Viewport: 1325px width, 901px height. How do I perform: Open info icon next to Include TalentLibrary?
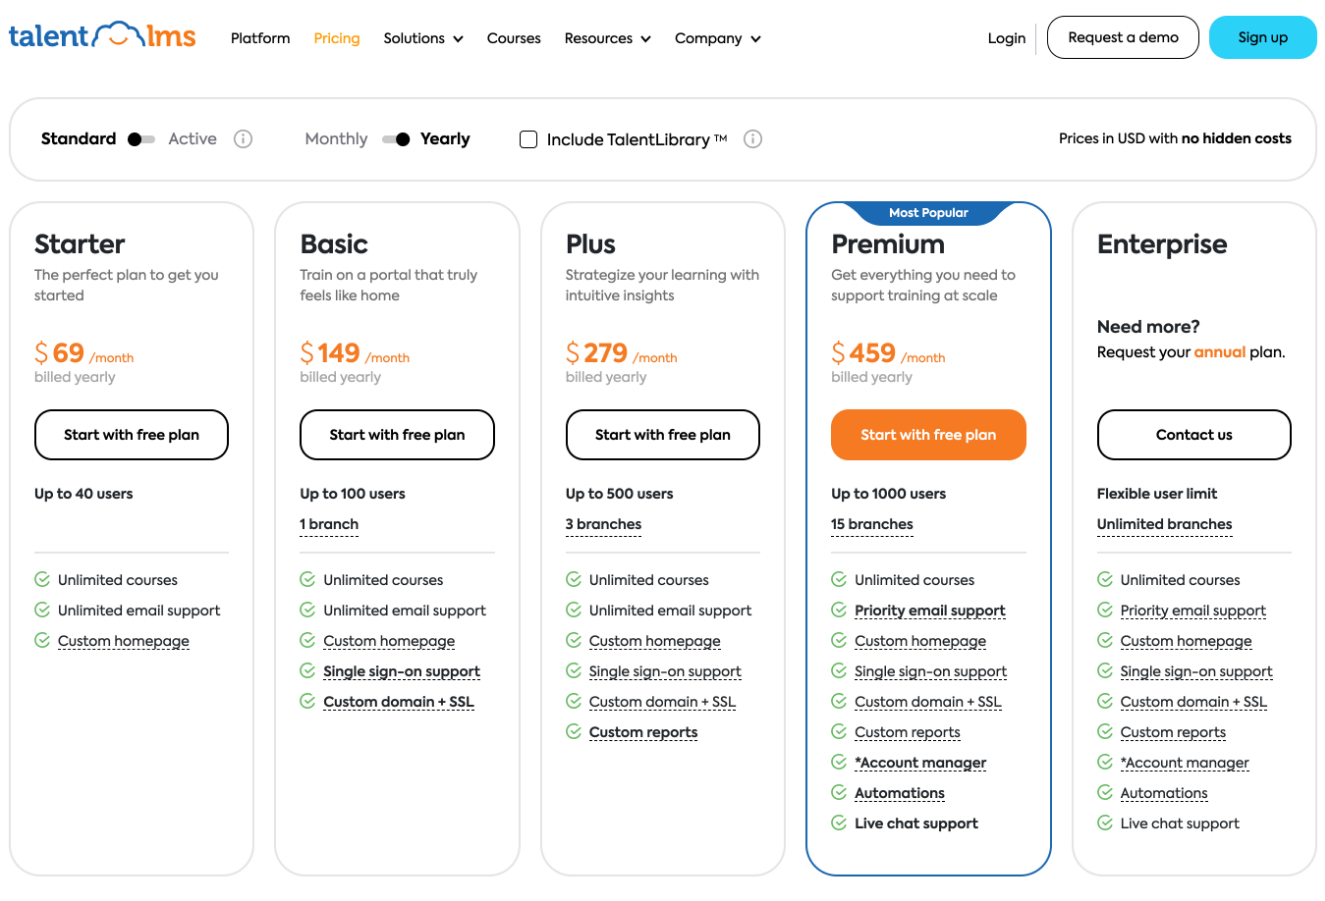click(753, 139)
